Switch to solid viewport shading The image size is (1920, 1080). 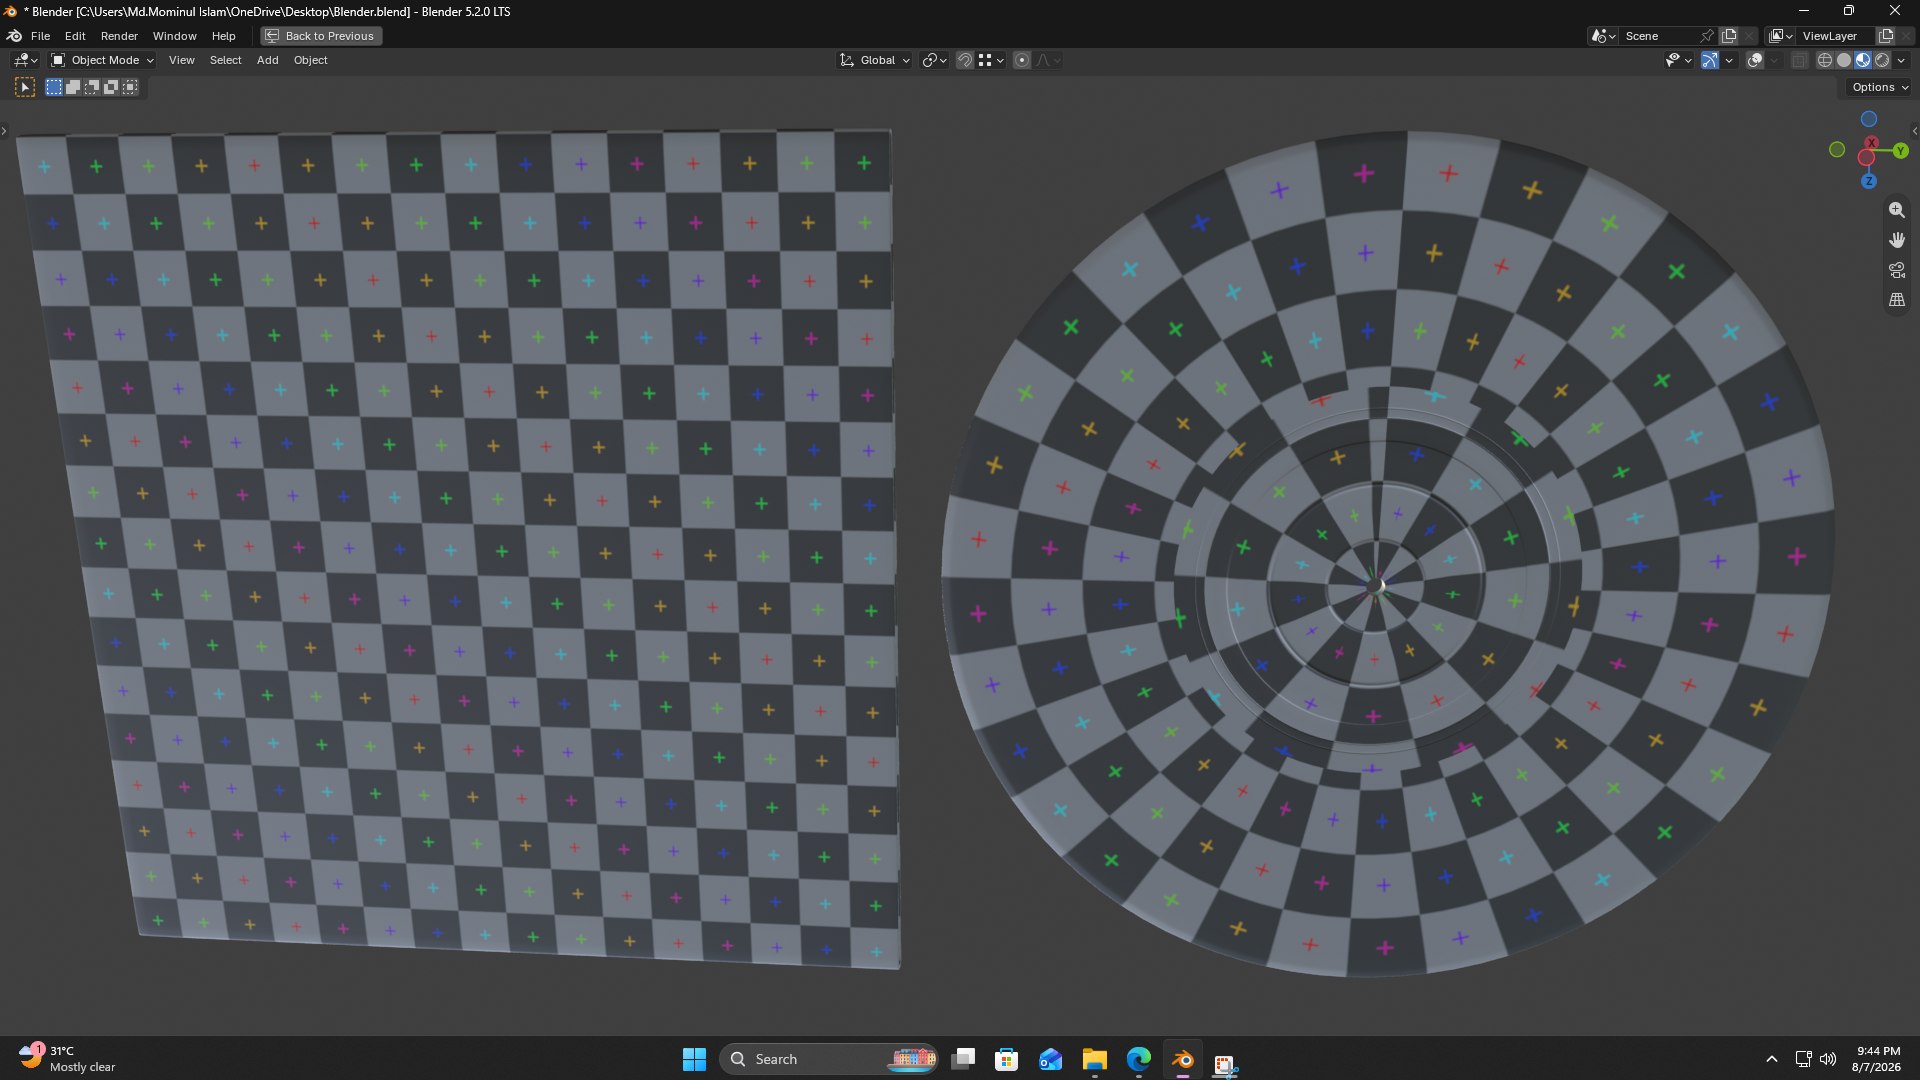click(x=1844, y=61)
